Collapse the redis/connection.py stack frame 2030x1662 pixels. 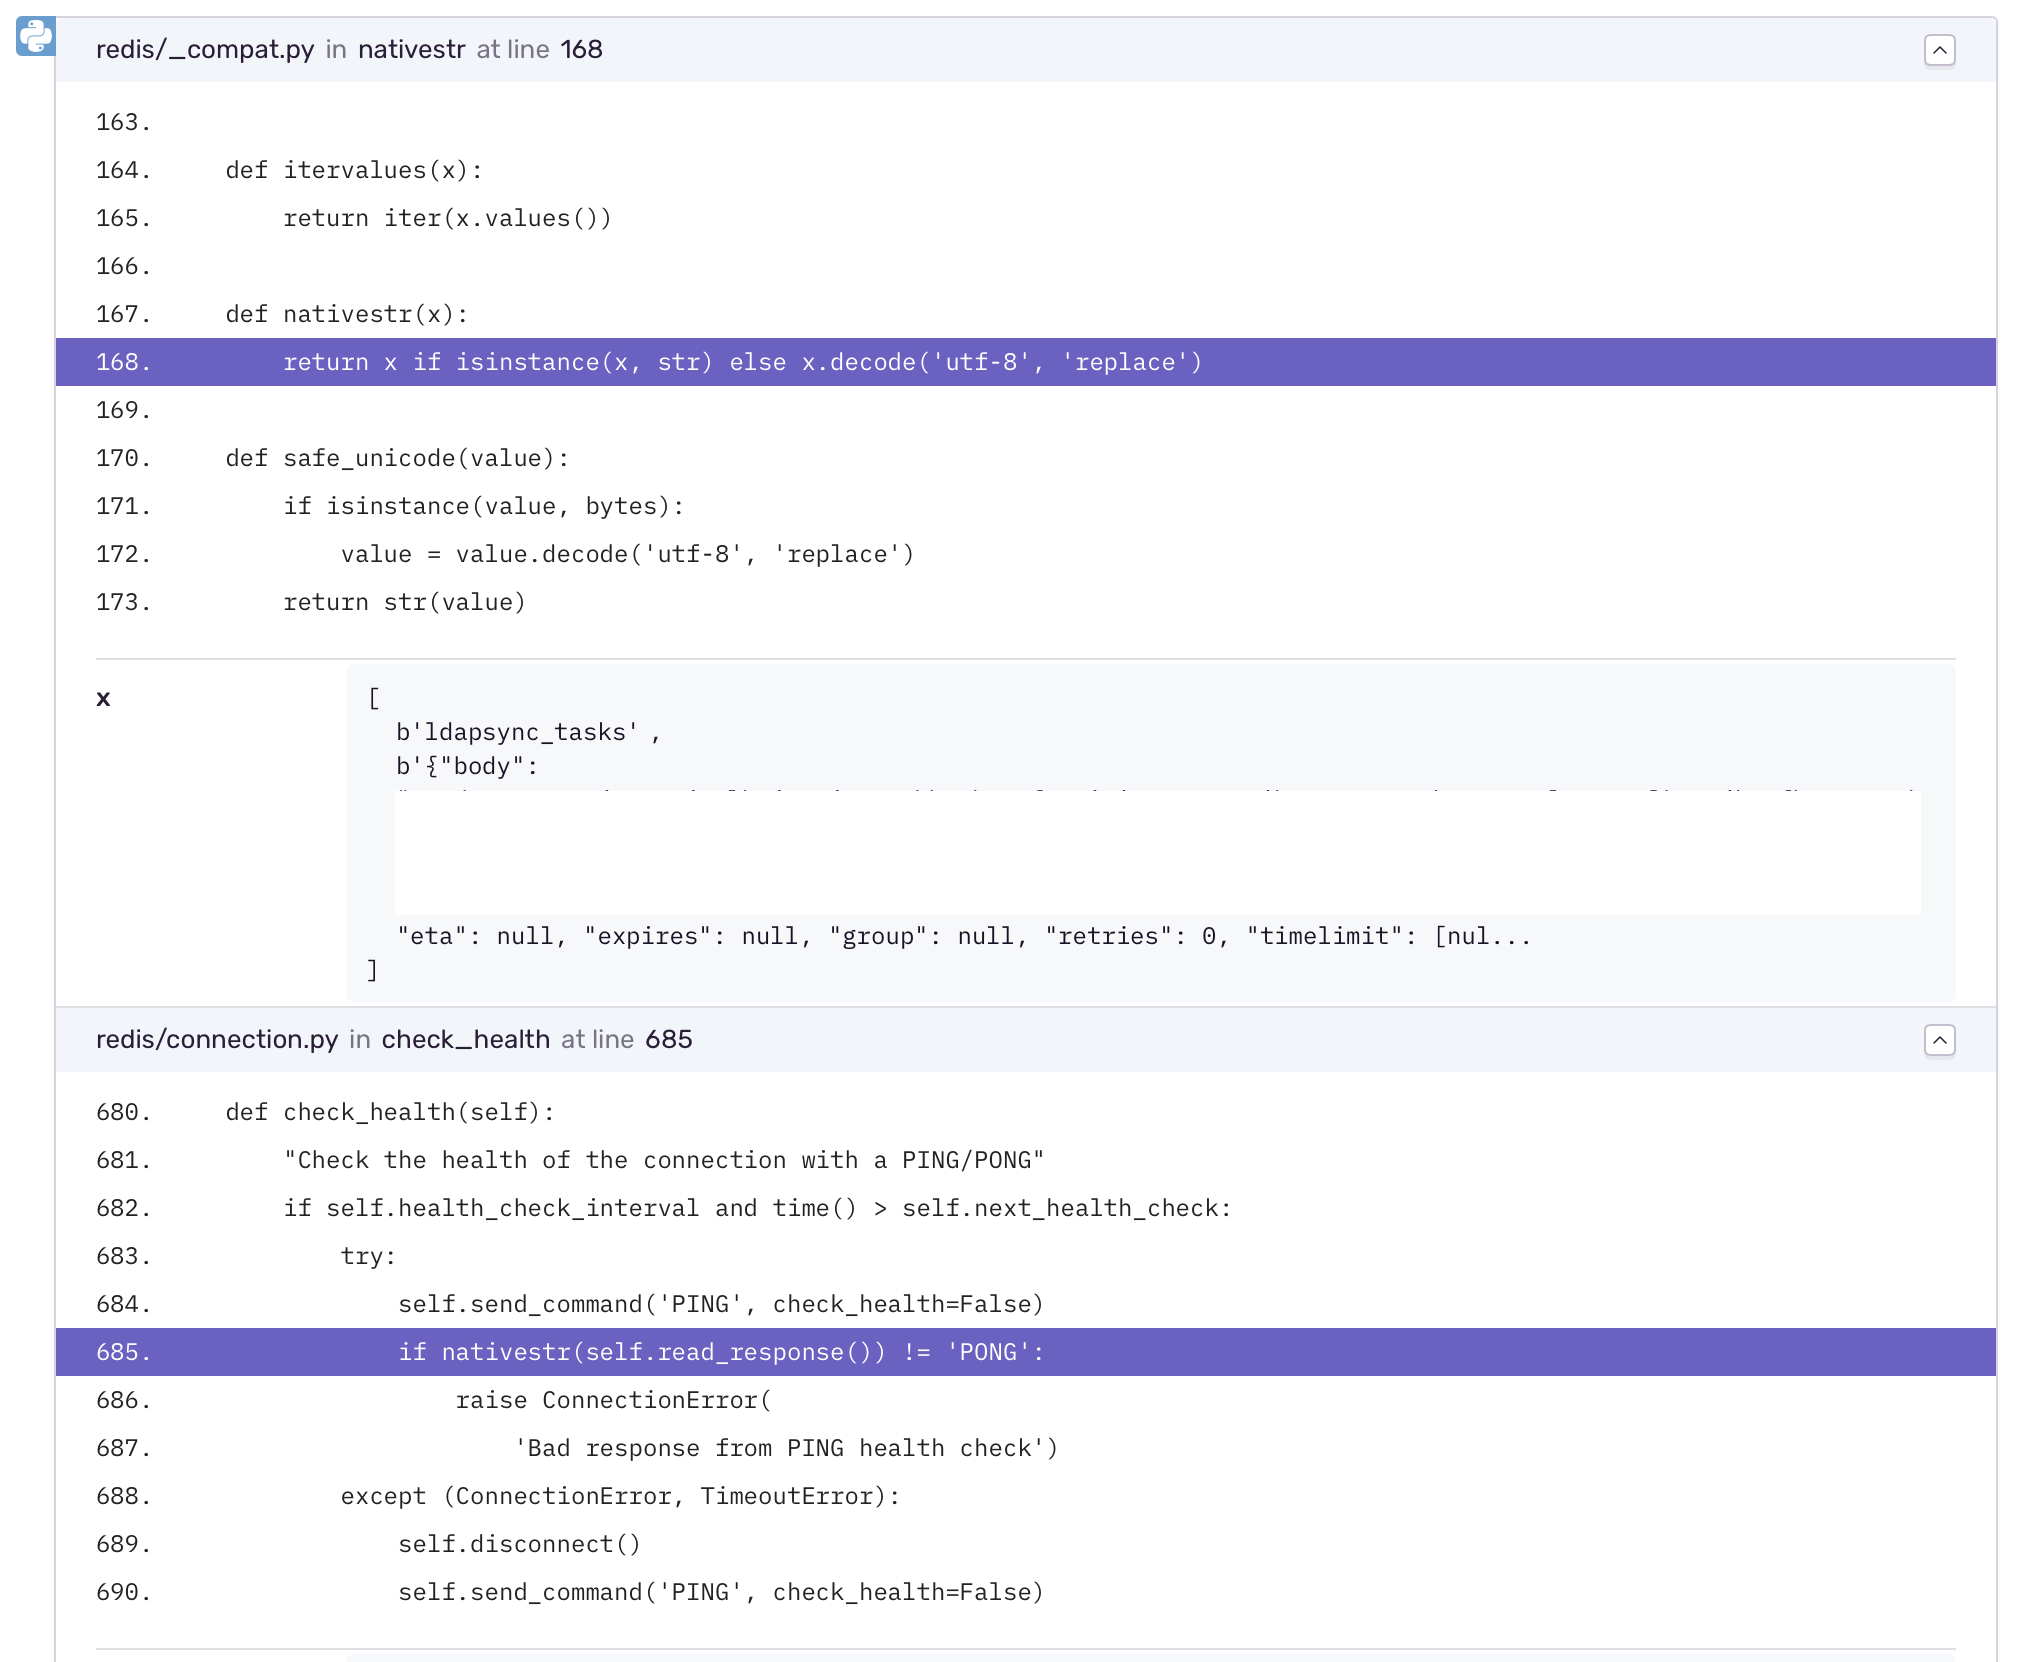(x=1940, y=1040)
